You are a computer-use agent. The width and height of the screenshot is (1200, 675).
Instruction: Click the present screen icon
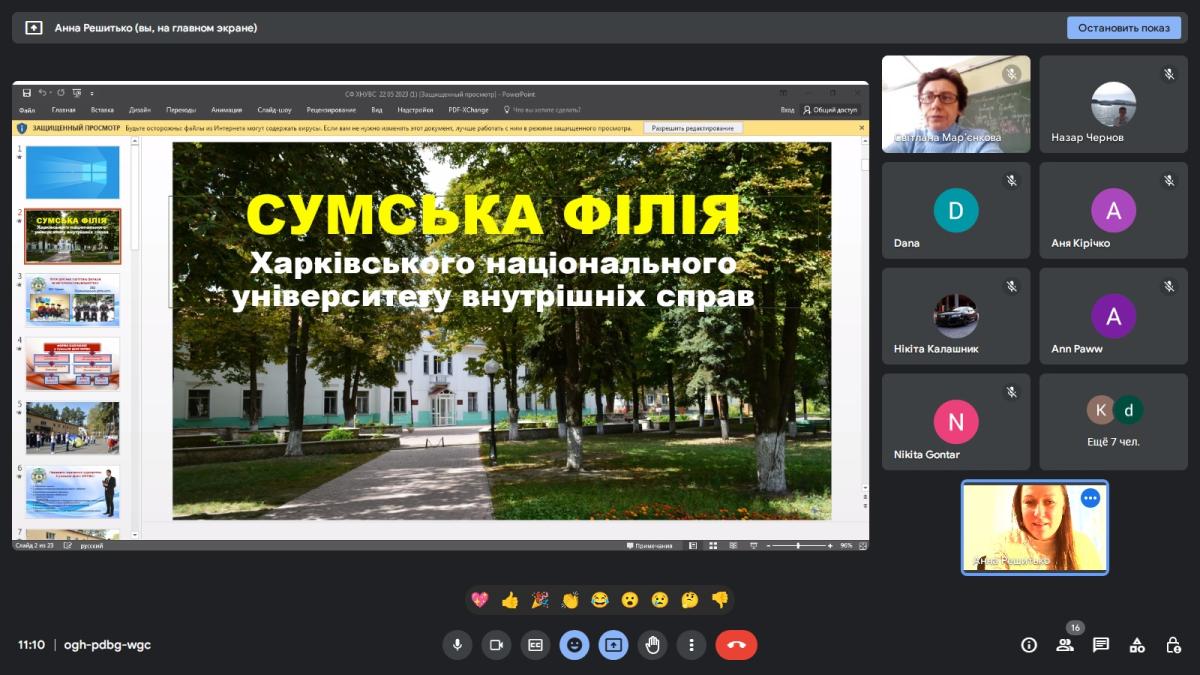pyautogui.click(x=613, y=645)
